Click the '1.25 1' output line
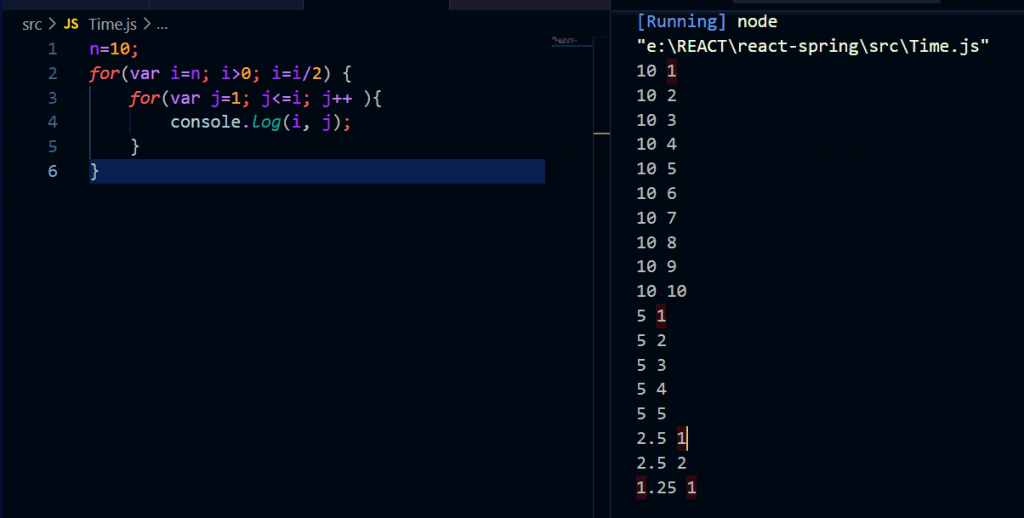The width and height of the screenshot is (1024, 518). click(x=665, y=487)
